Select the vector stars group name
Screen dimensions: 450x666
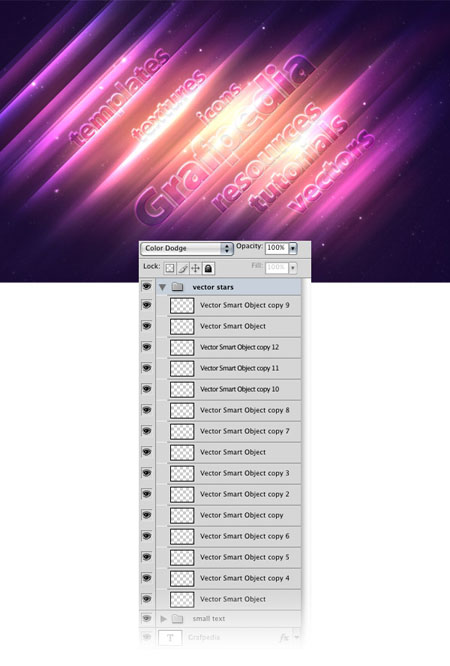(213, 288)
